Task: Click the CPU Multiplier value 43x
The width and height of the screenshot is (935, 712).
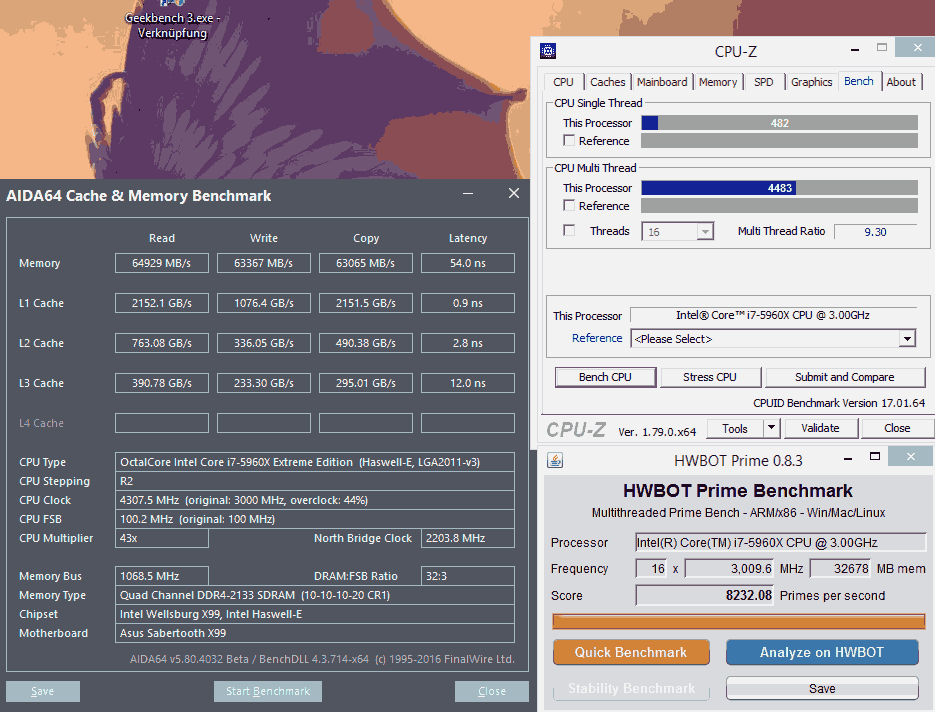Action: pyautogui.click(x=162, y=538)
